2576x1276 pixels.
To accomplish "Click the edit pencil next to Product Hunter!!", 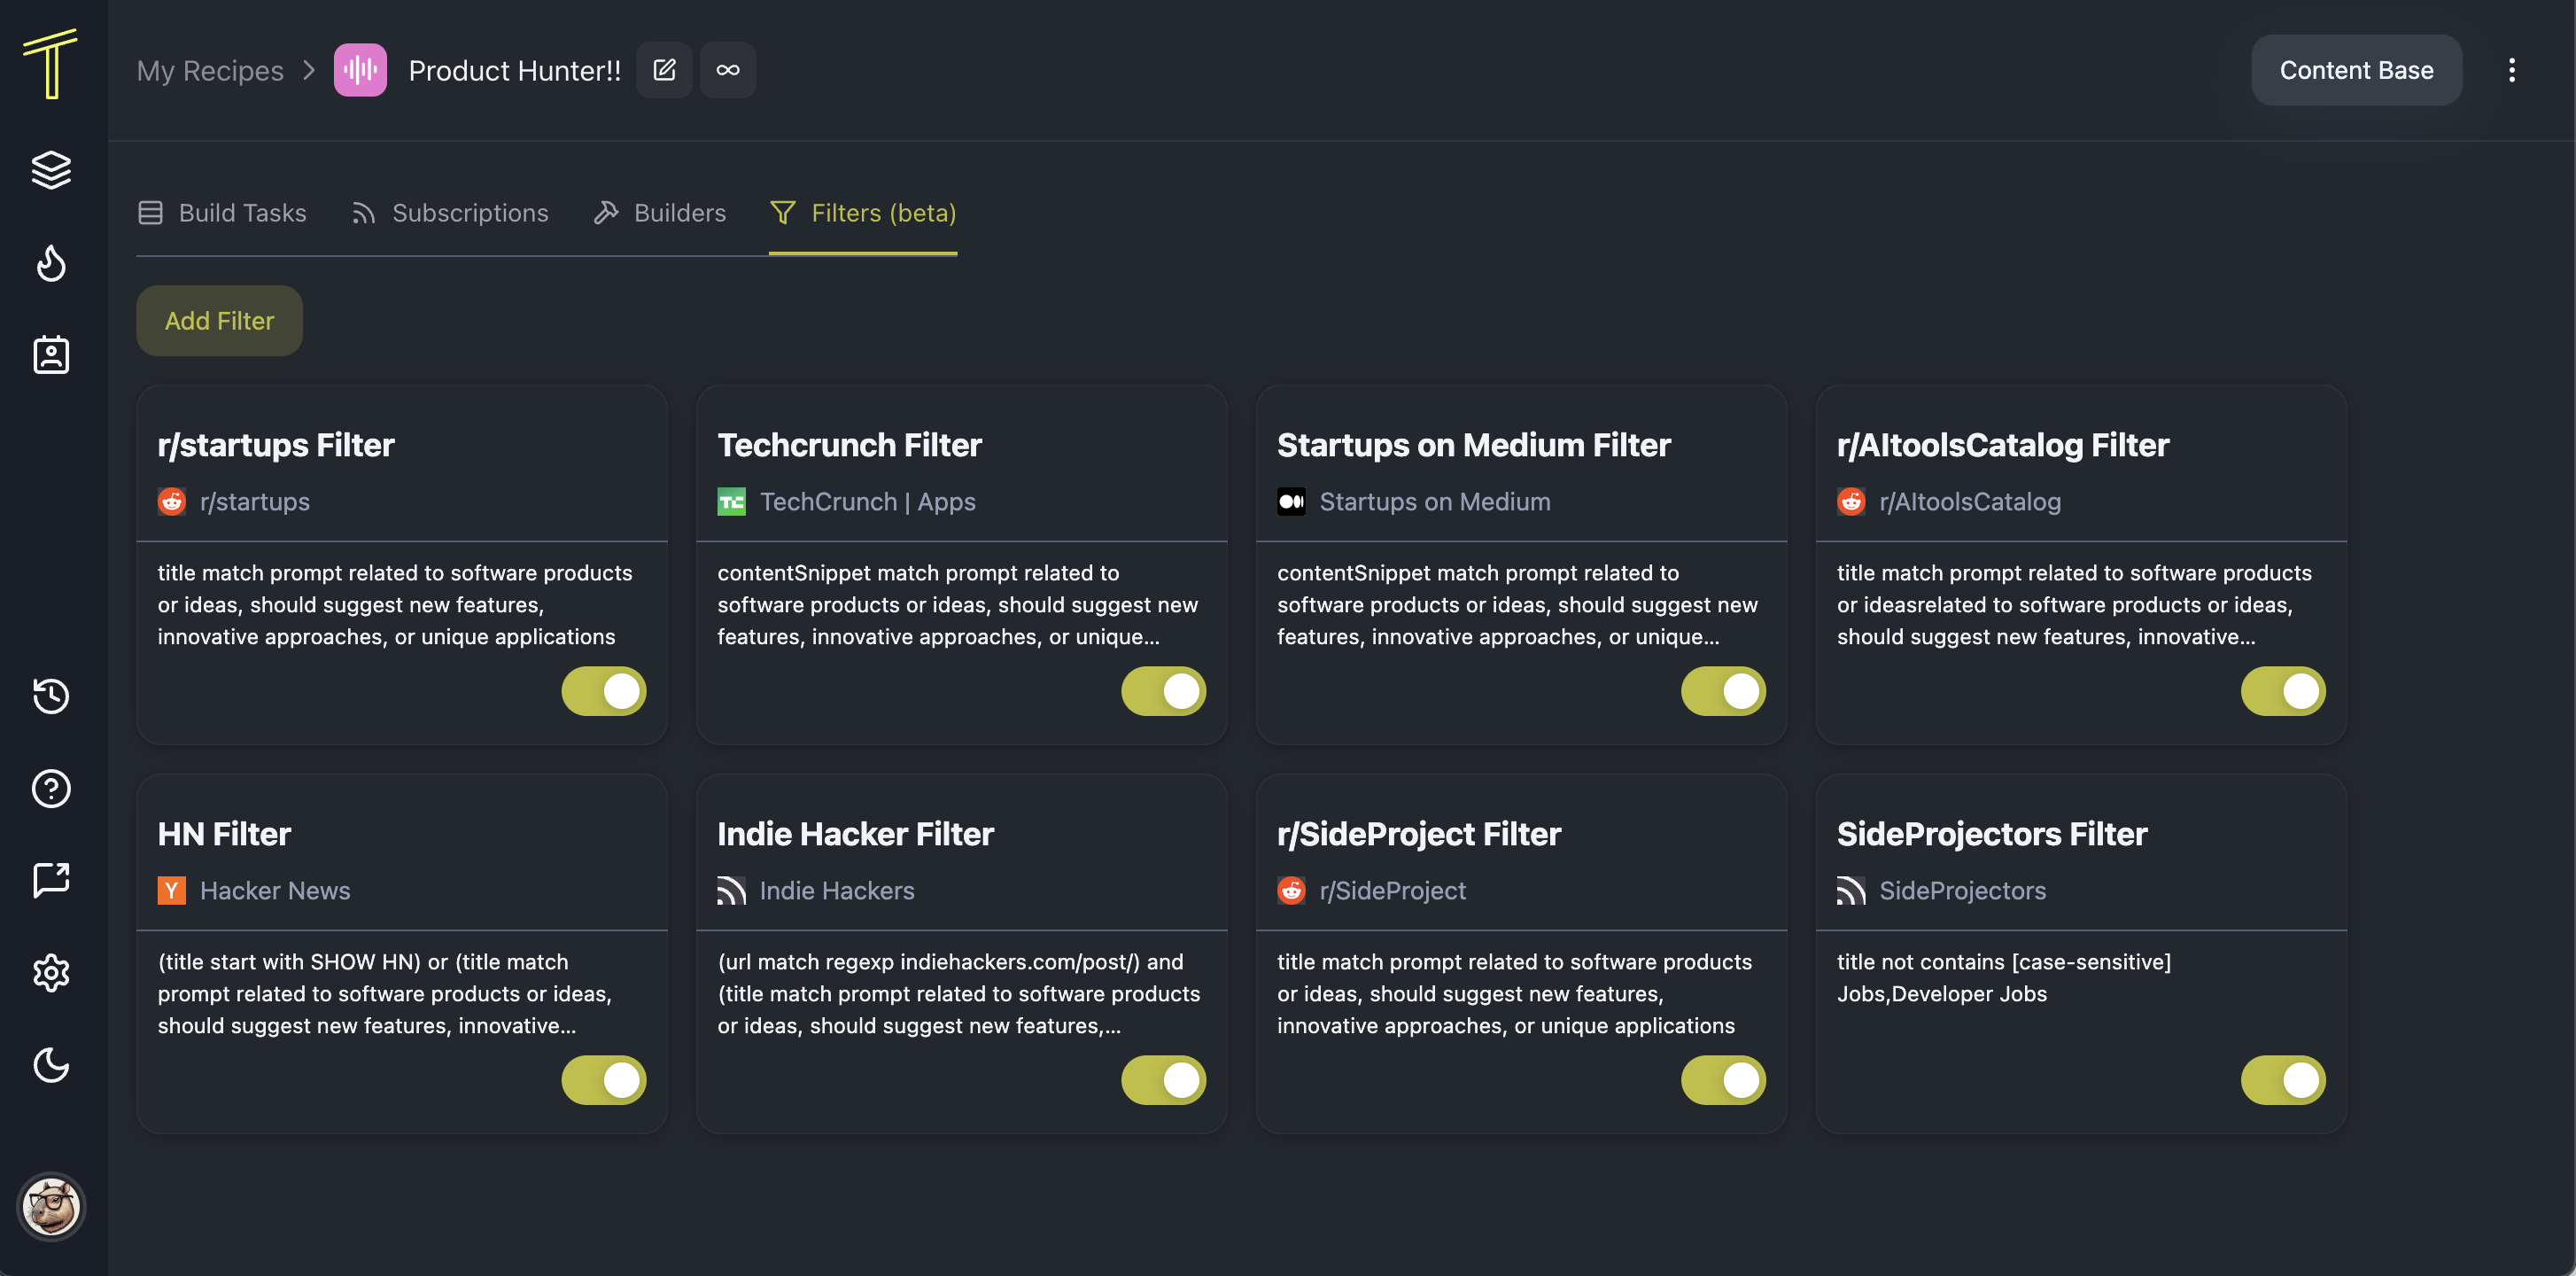I will [x=664, y=70].
